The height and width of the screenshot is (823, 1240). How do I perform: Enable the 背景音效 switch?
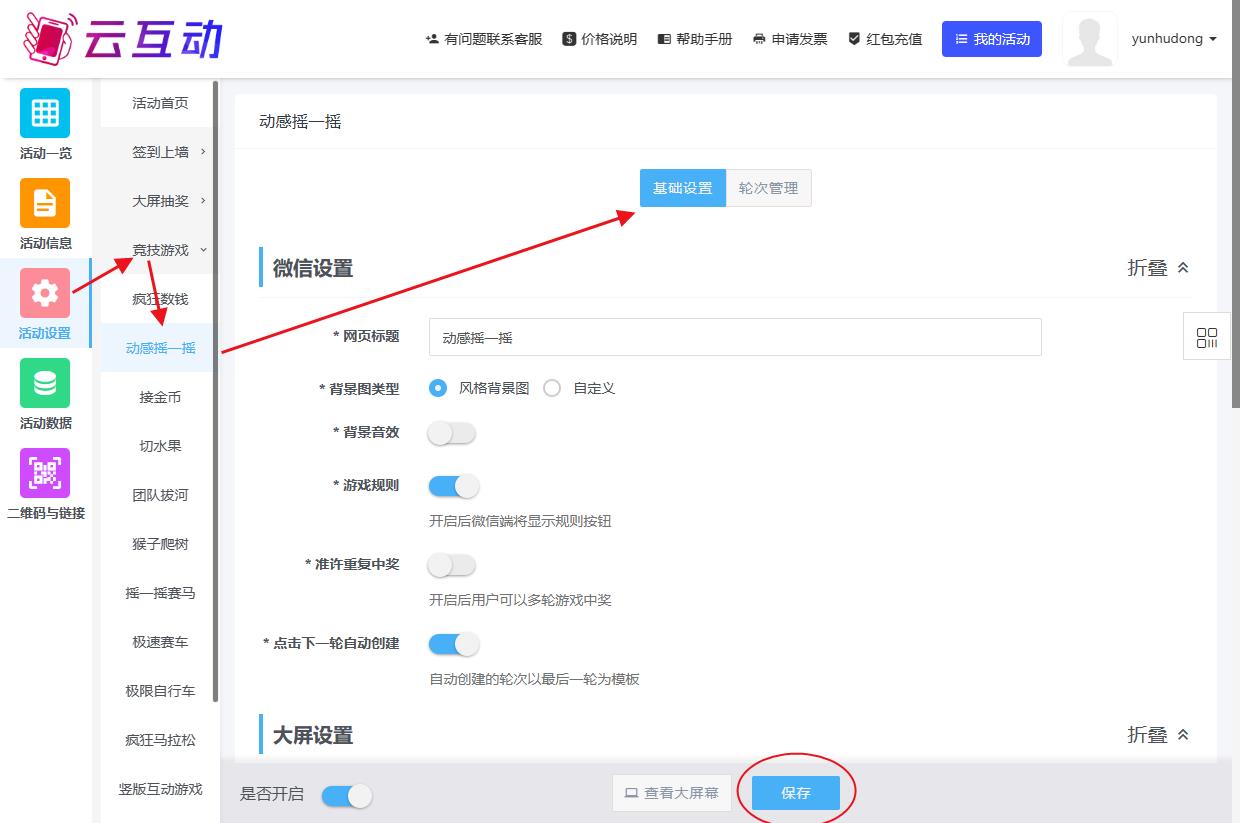452,433
